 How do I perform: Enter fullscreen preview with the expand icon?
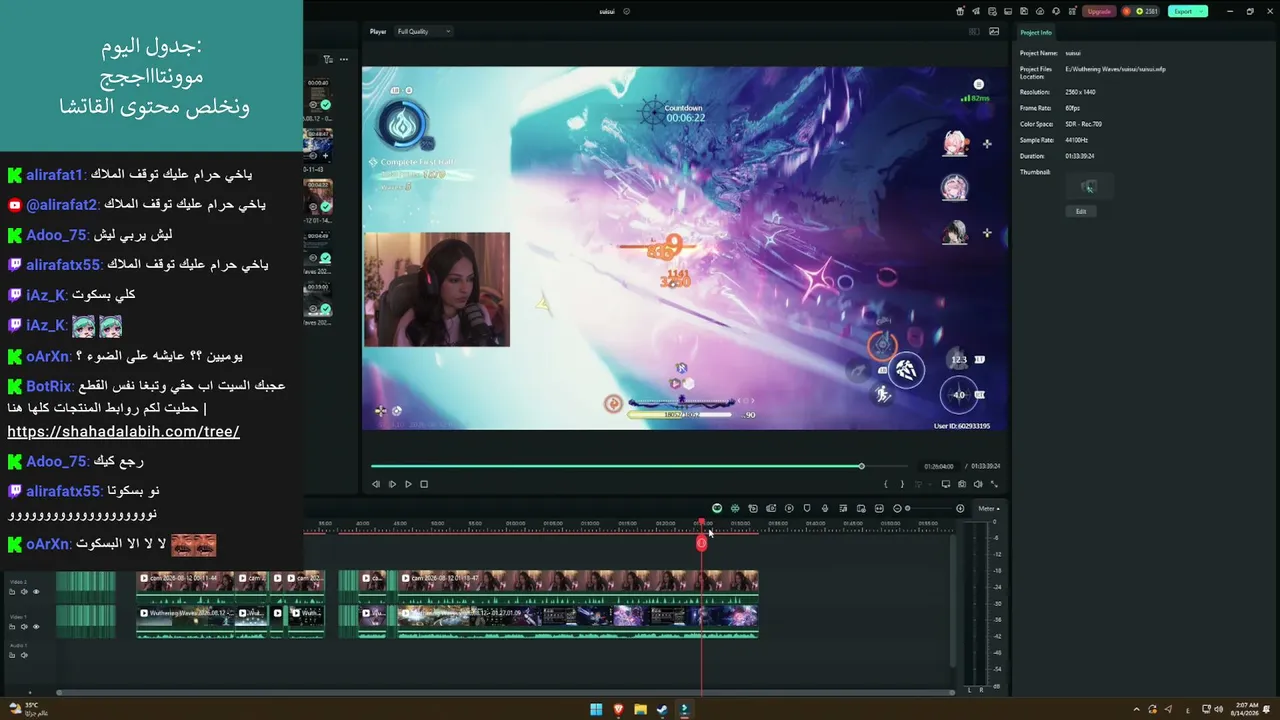(994, 484)
